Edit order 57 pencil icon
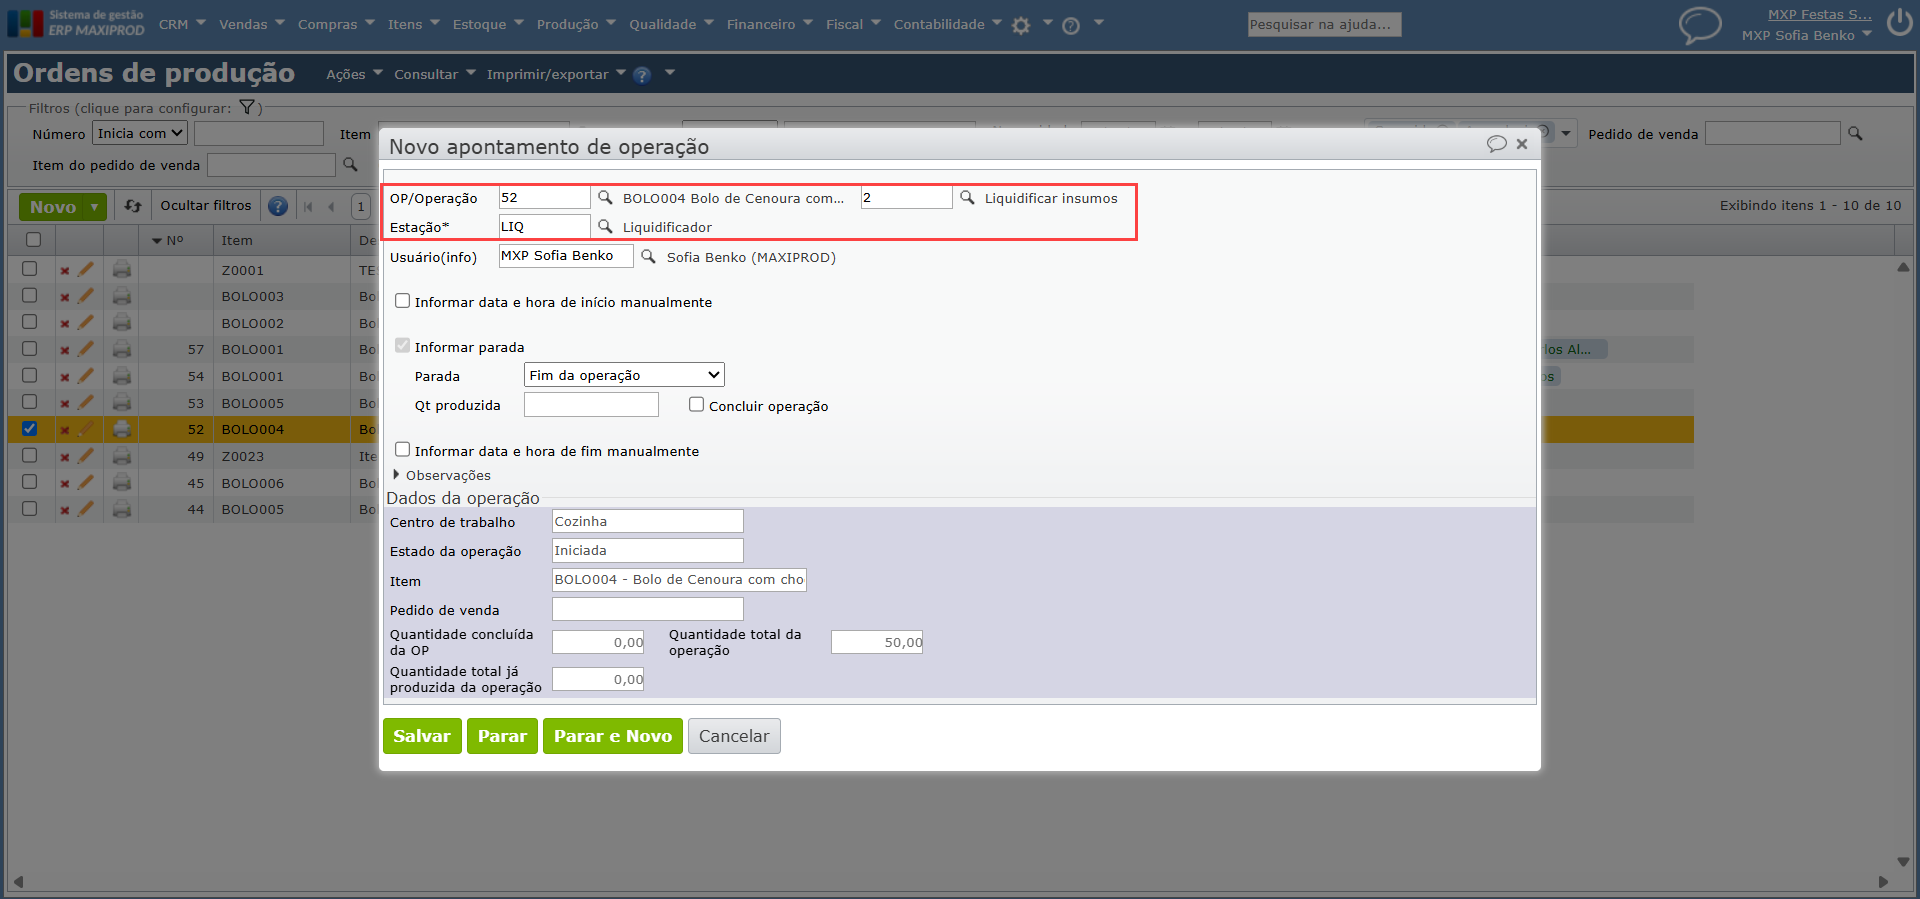Image resolution: width=1920 pixels, height=899 pixels. click(x=86, y=349)
